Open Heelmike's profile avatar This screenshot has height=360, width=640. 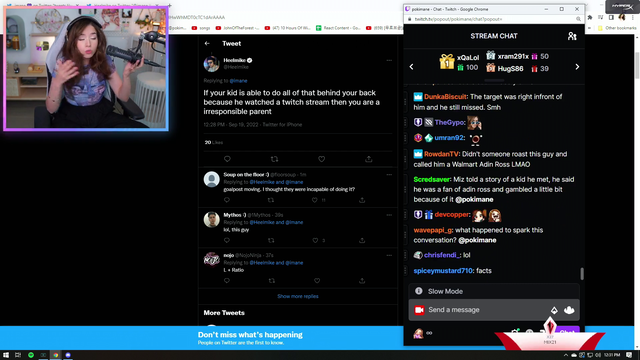click(211, 64)
